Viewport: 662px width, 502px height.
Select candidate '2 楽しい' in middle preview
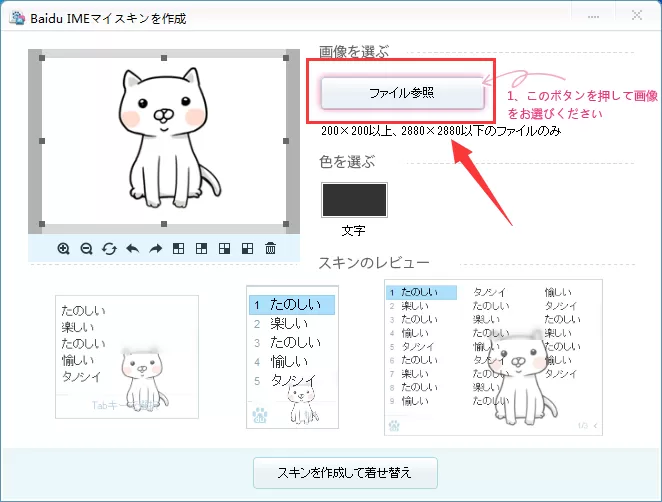tap(292, 324)
